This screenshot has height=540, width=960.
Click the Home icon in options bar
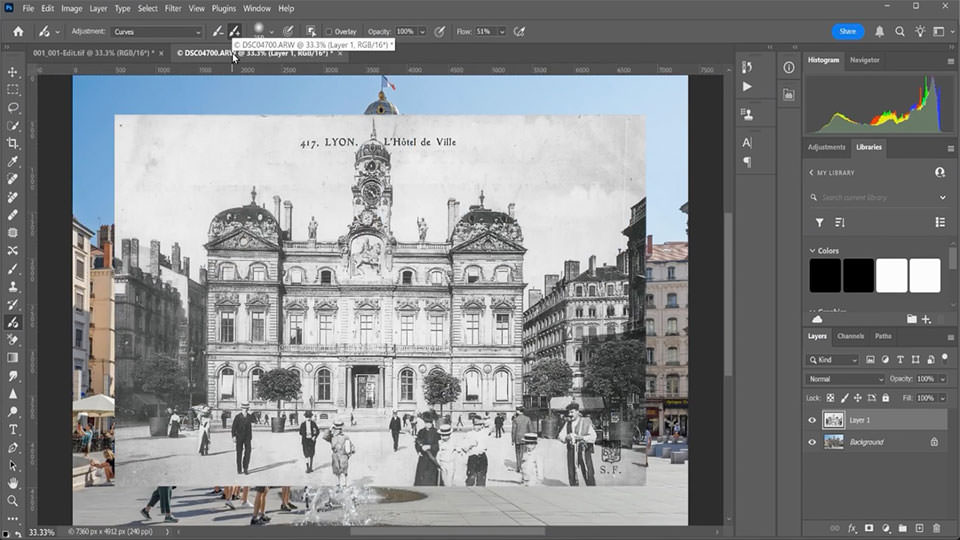click(17, 31)
